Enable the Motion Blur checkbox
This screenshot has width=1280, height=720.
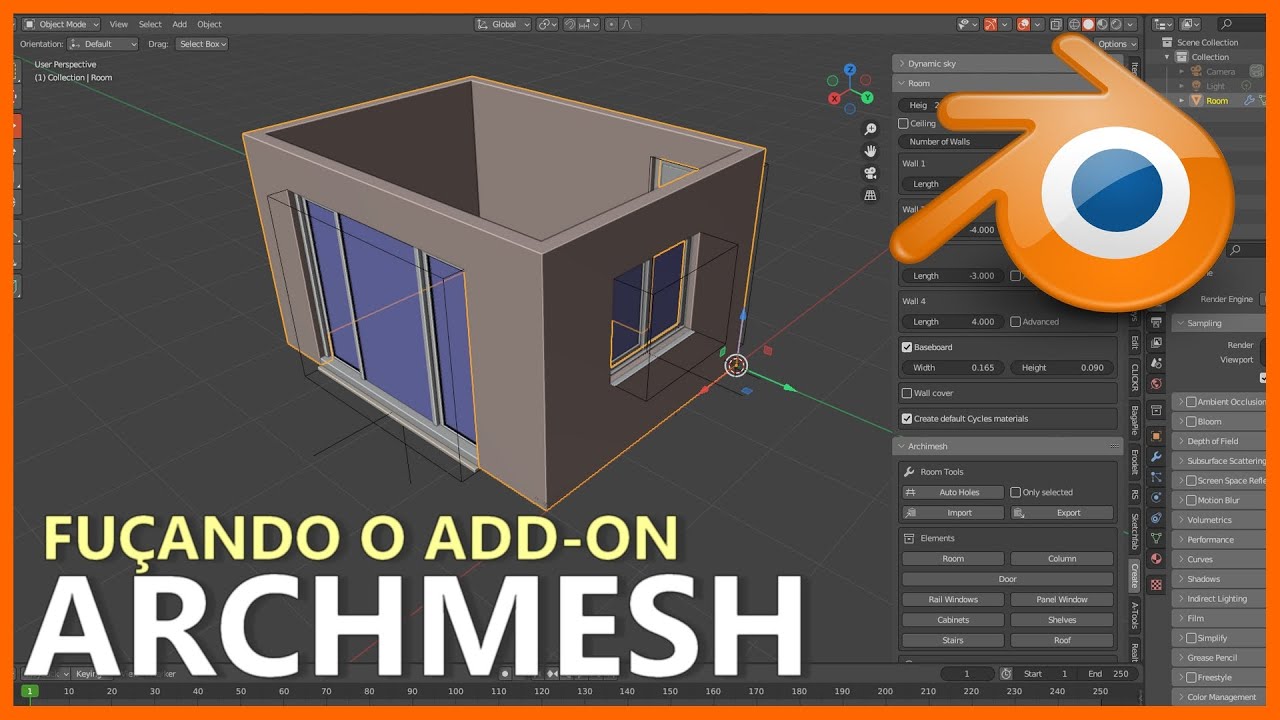pyautogui.click(x=1191, y=500)
